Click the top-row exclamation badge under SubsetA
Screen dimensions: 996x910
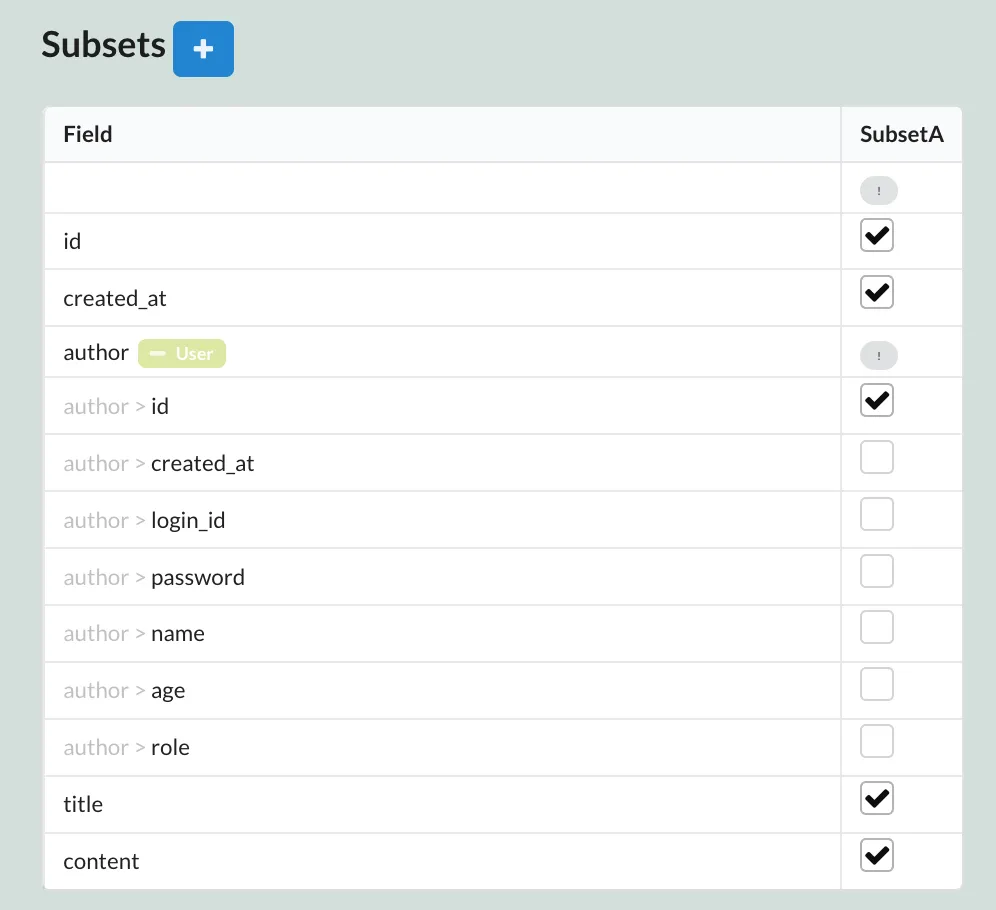coord(879,190)
